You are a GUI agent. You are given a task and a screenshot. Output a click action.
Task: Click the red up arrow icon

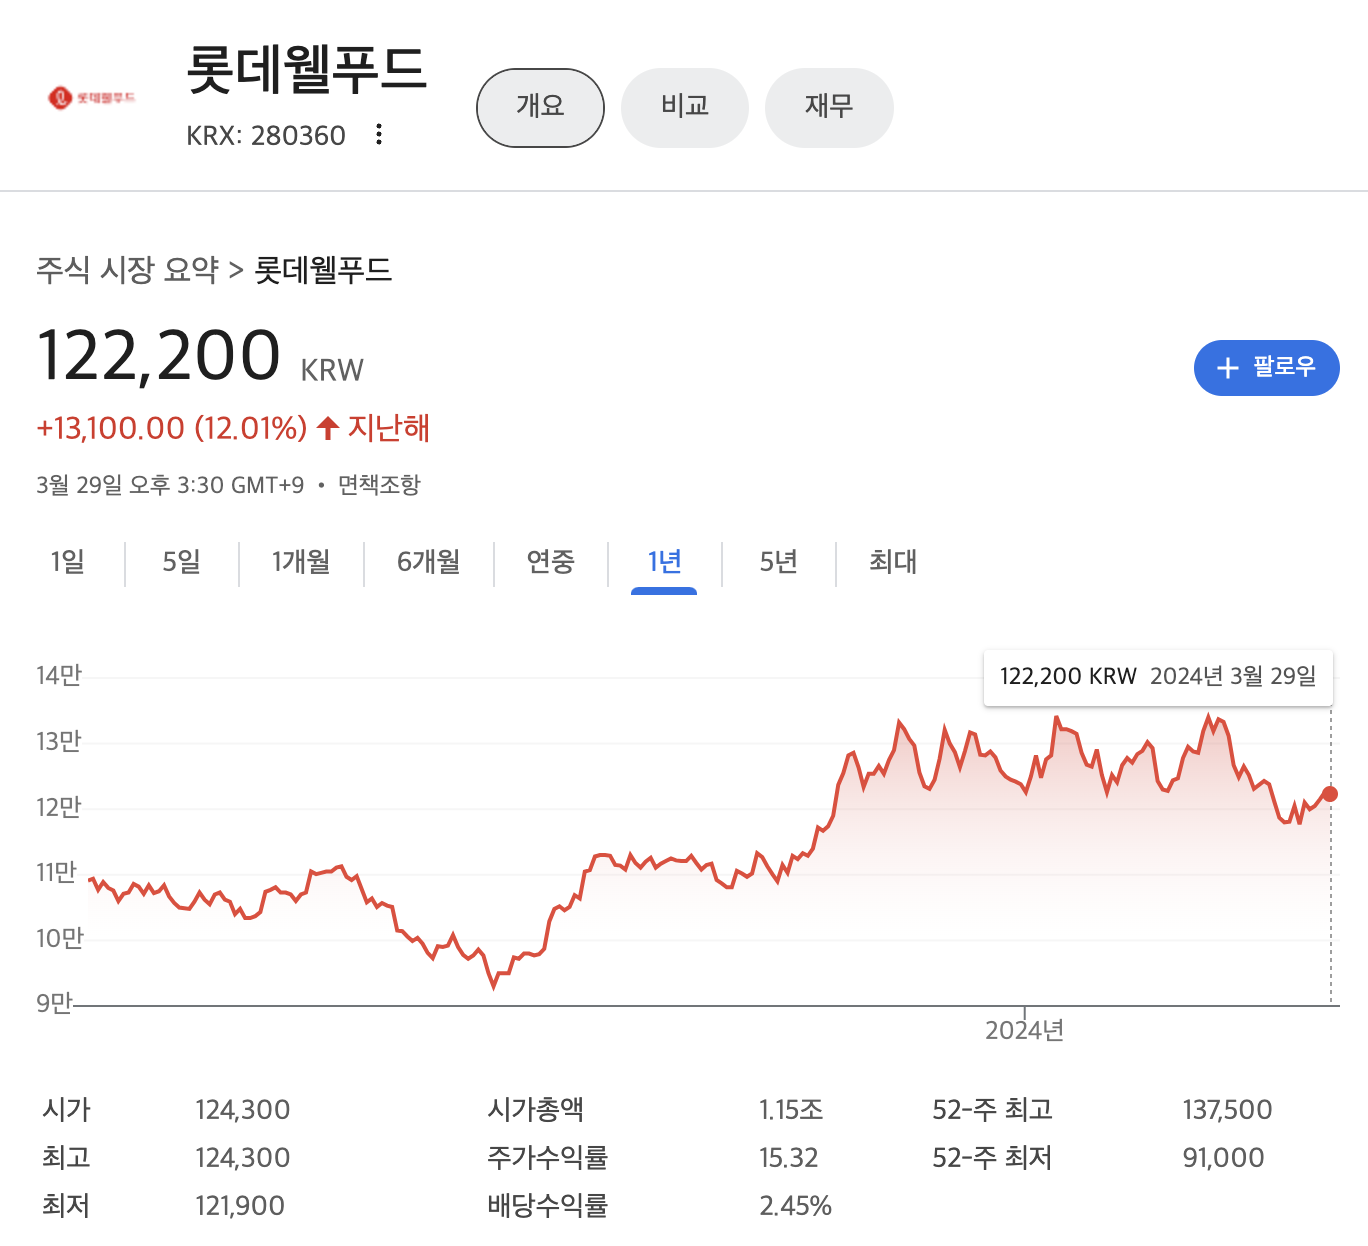(x=328, y=428)
